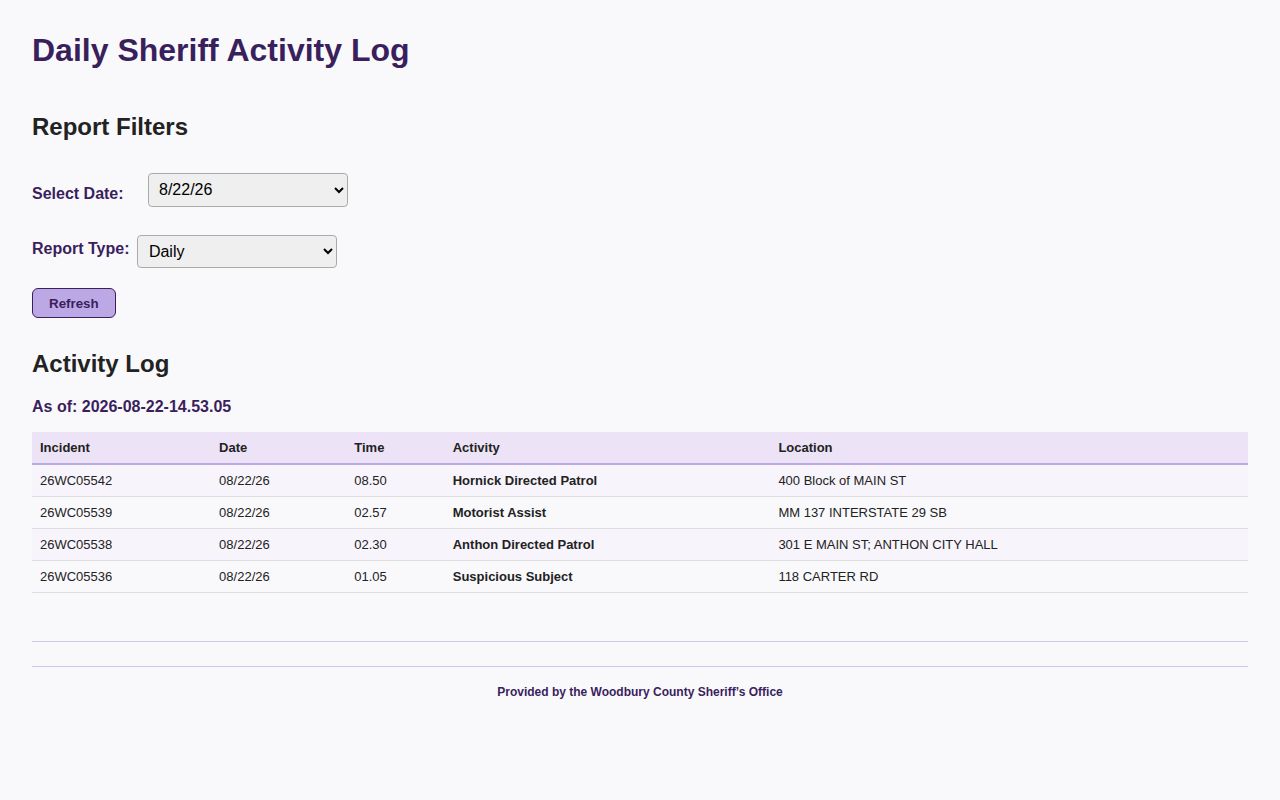
Task: Click the time value 08.50
Action: pyautogui.click(x=370, y=481)
